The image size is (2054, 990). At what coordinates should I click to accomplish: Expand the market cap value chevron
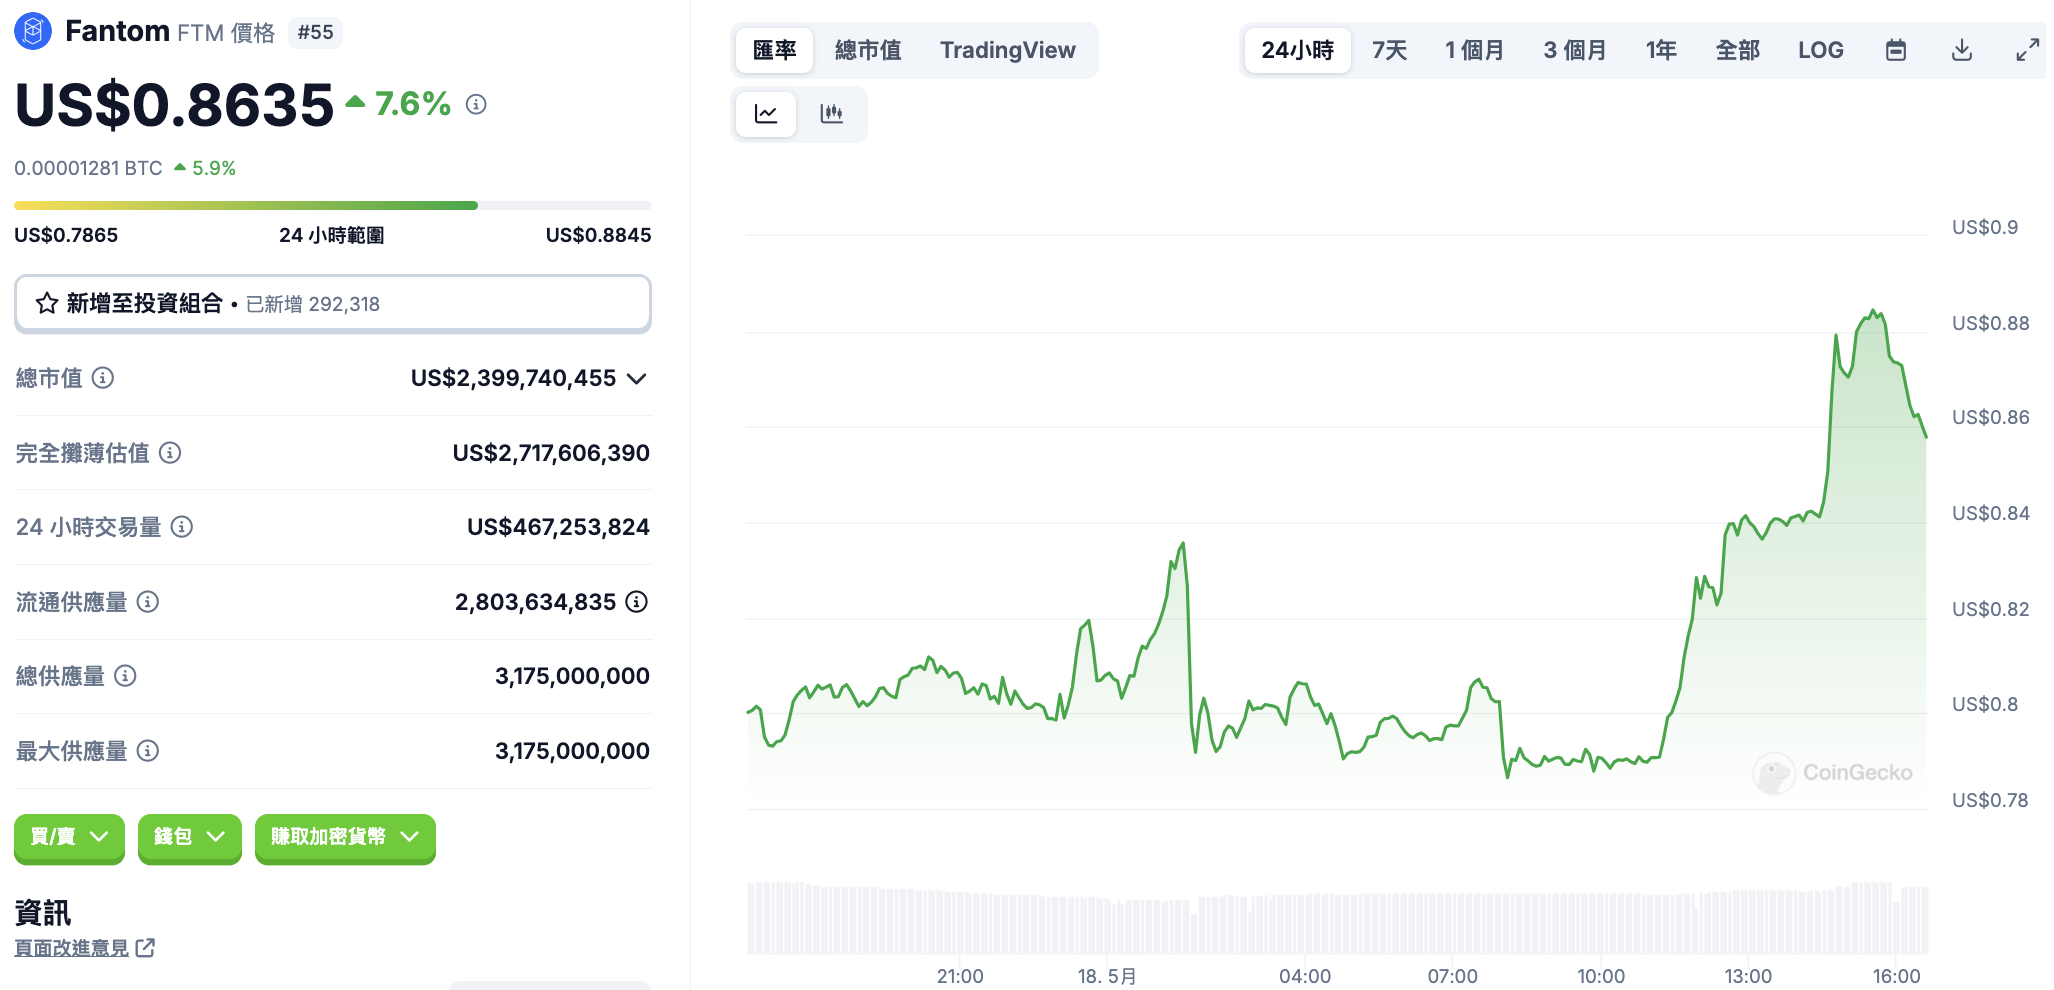pos(637,378)
